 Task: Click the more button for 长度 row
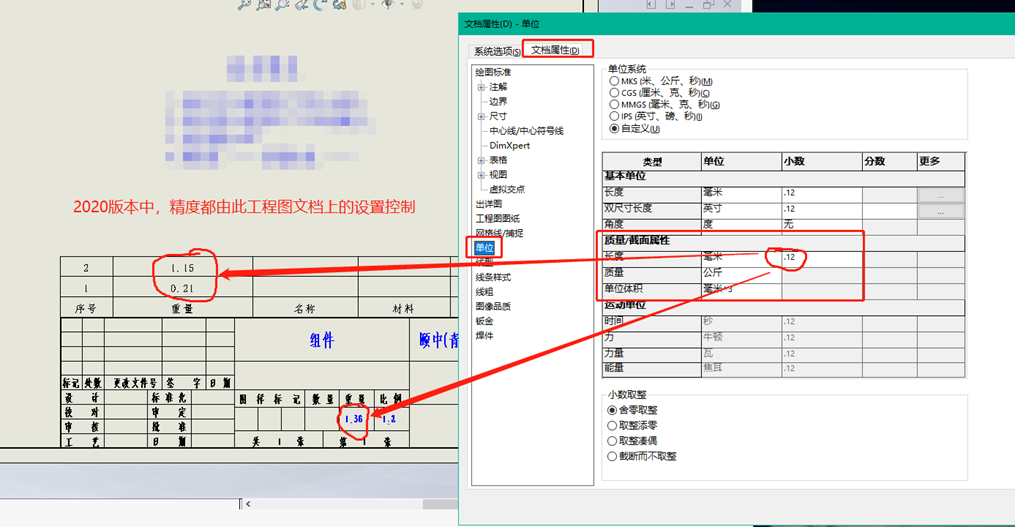point(941,194)
